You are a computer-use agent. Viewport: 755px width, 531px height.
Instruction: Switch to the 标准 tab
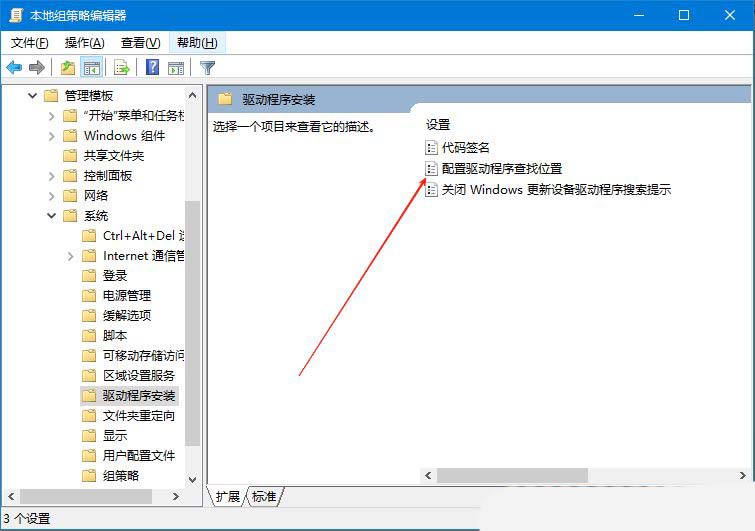coord(264,496)
